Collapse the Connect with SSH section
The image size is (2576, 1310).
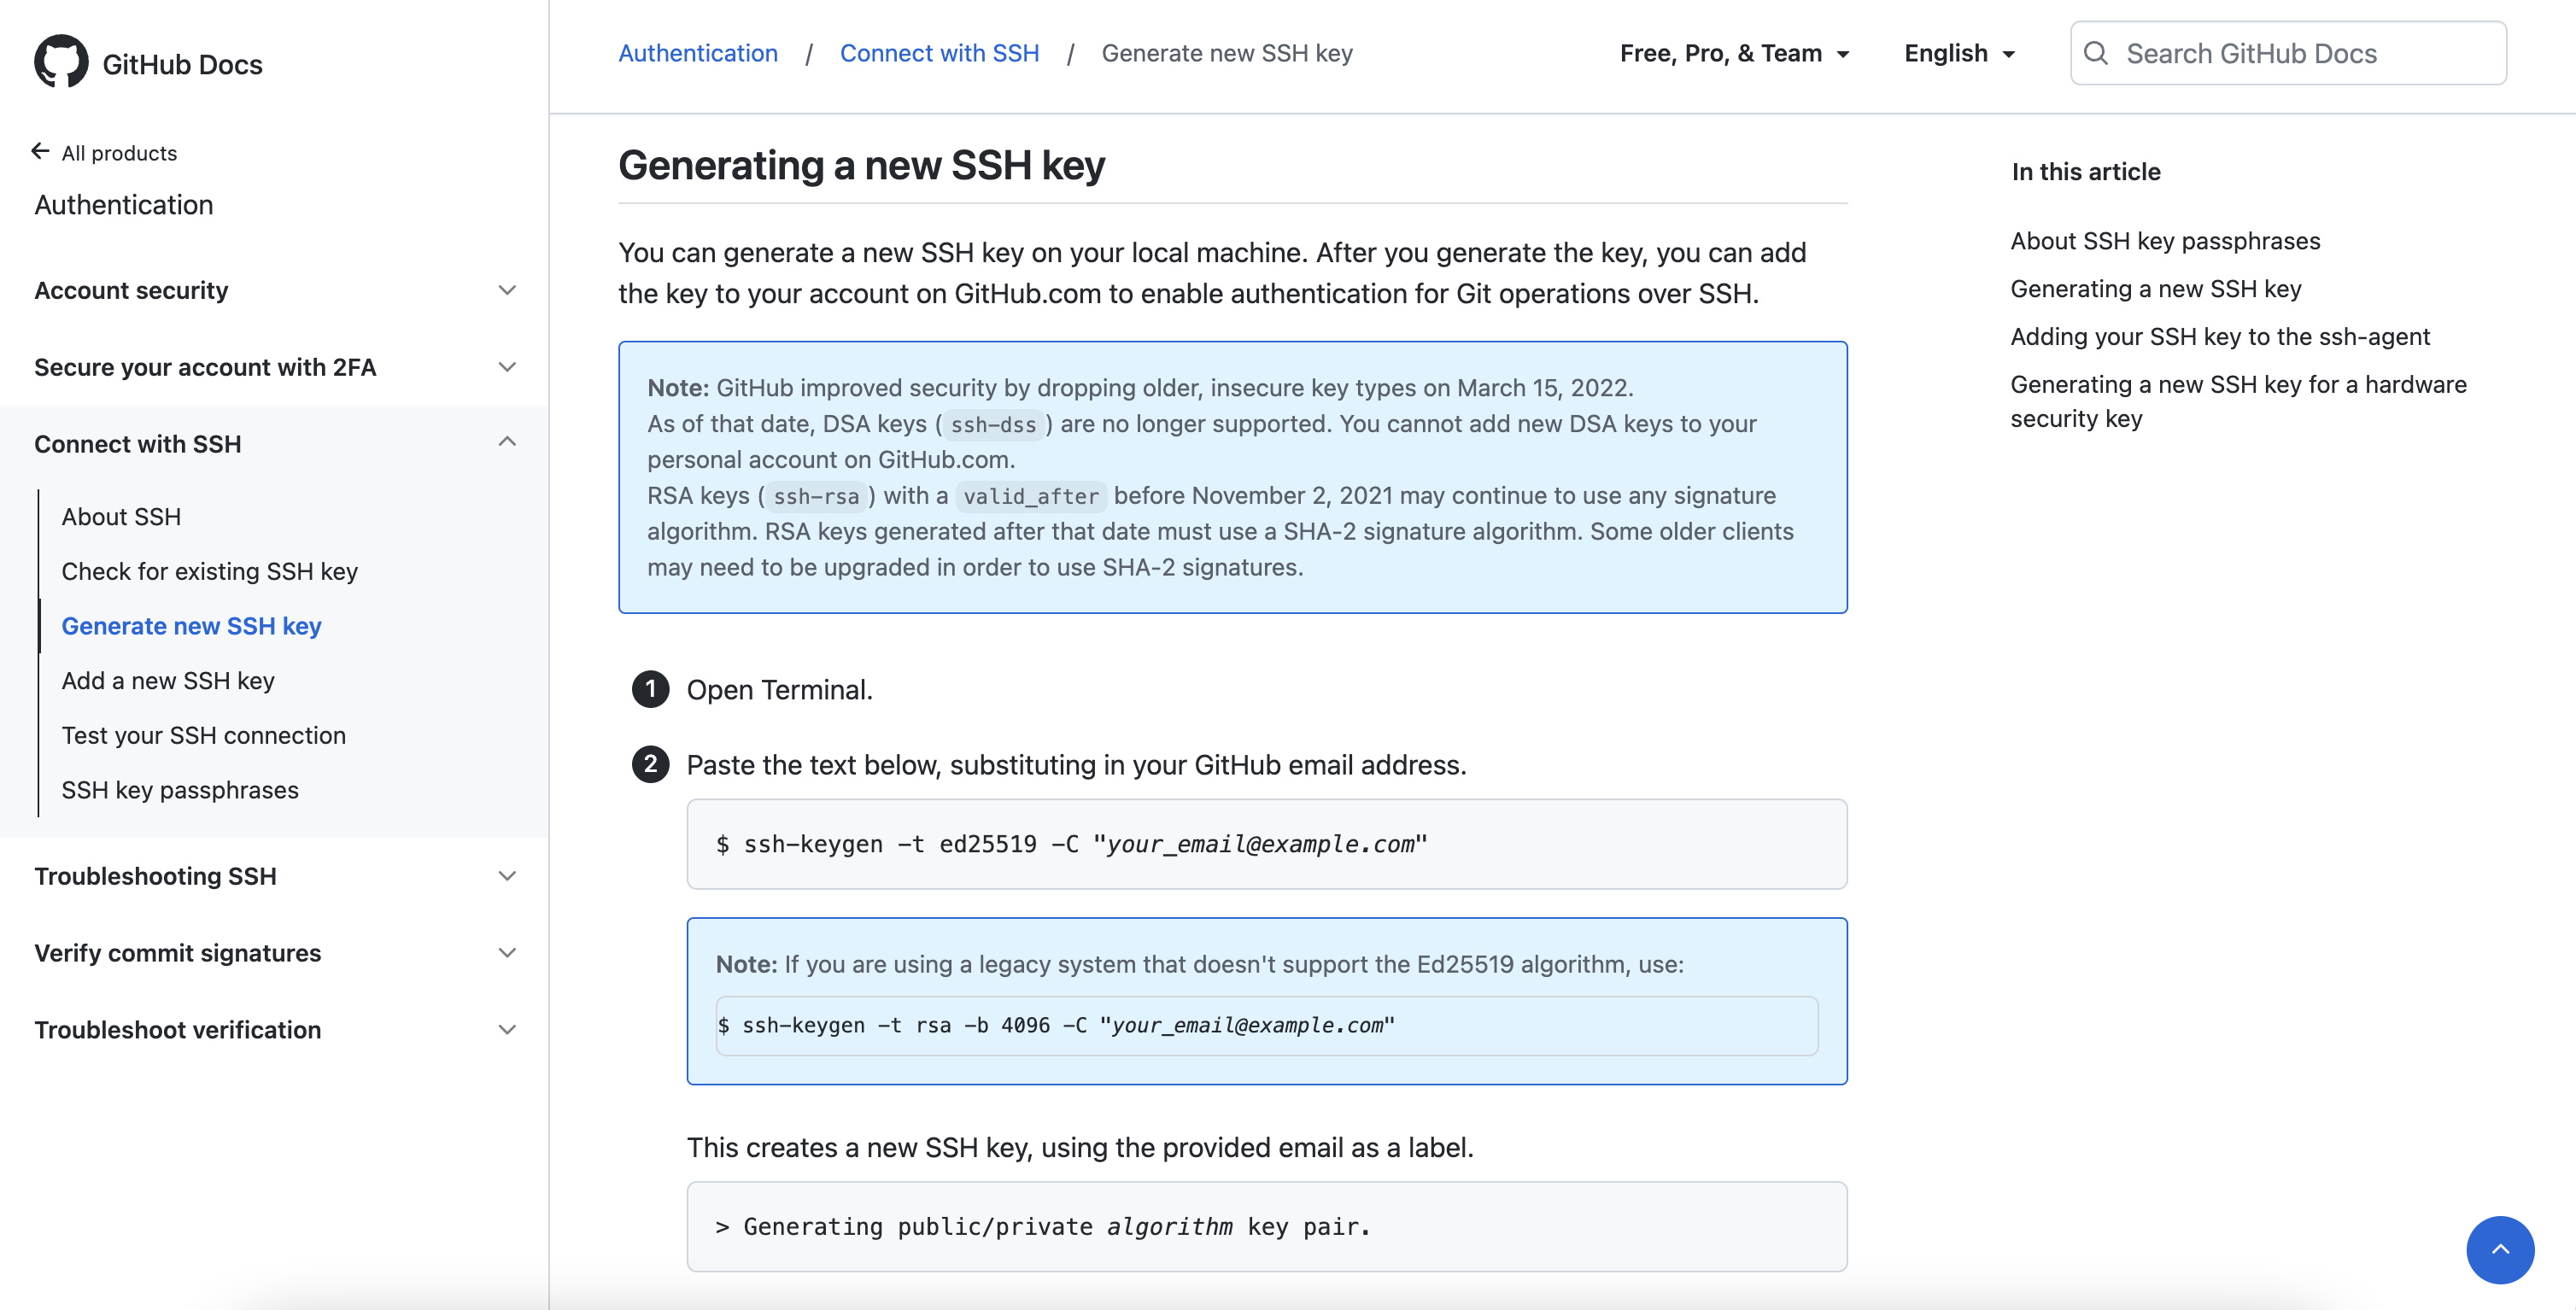click(x=507, y=443)
